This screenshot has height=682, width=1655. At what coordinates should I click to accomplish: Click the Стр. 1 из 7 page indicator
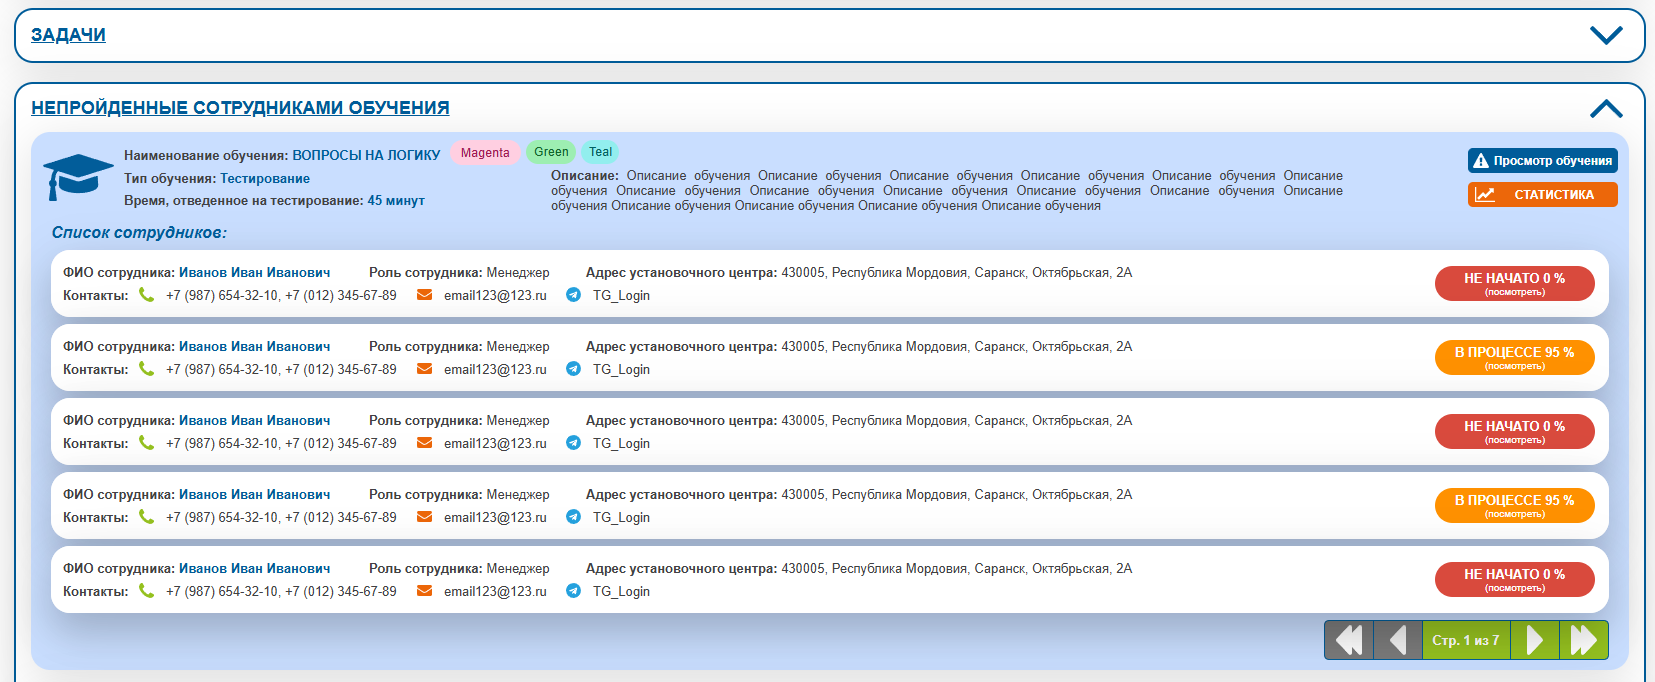1466,640
